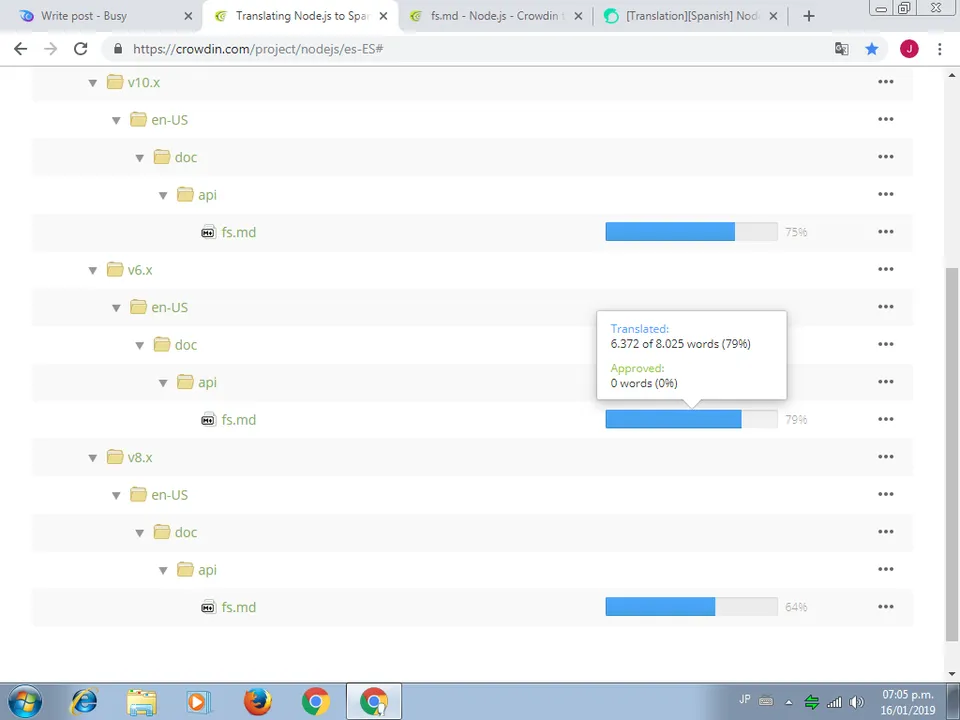Click the 75% progress bar for v10.x fs.md
960x720 pixels.
[691, 231]
